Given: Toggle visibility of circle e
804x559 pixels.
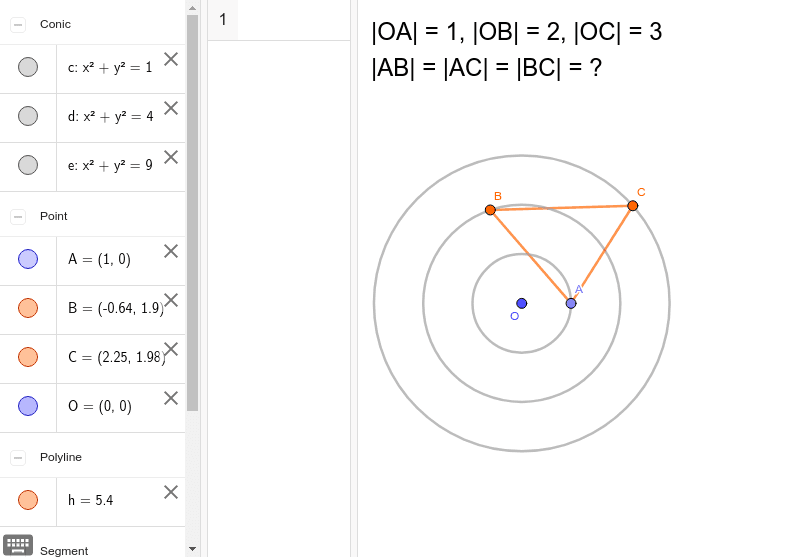Looking at the screenshot, I should (x=28, y=165).
